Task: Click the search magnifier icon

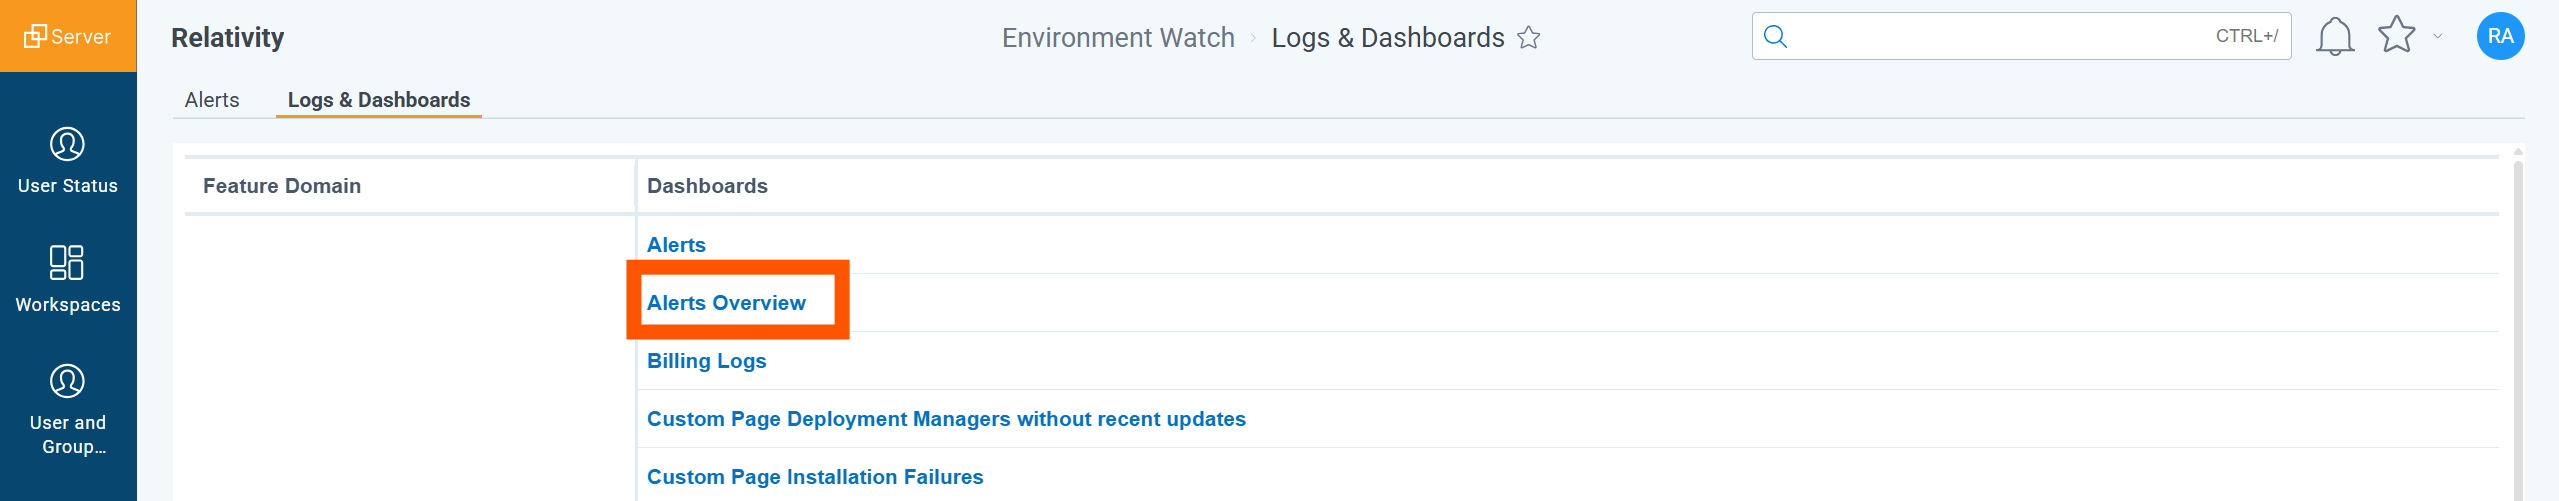Action: click(x=1775, y=37)
